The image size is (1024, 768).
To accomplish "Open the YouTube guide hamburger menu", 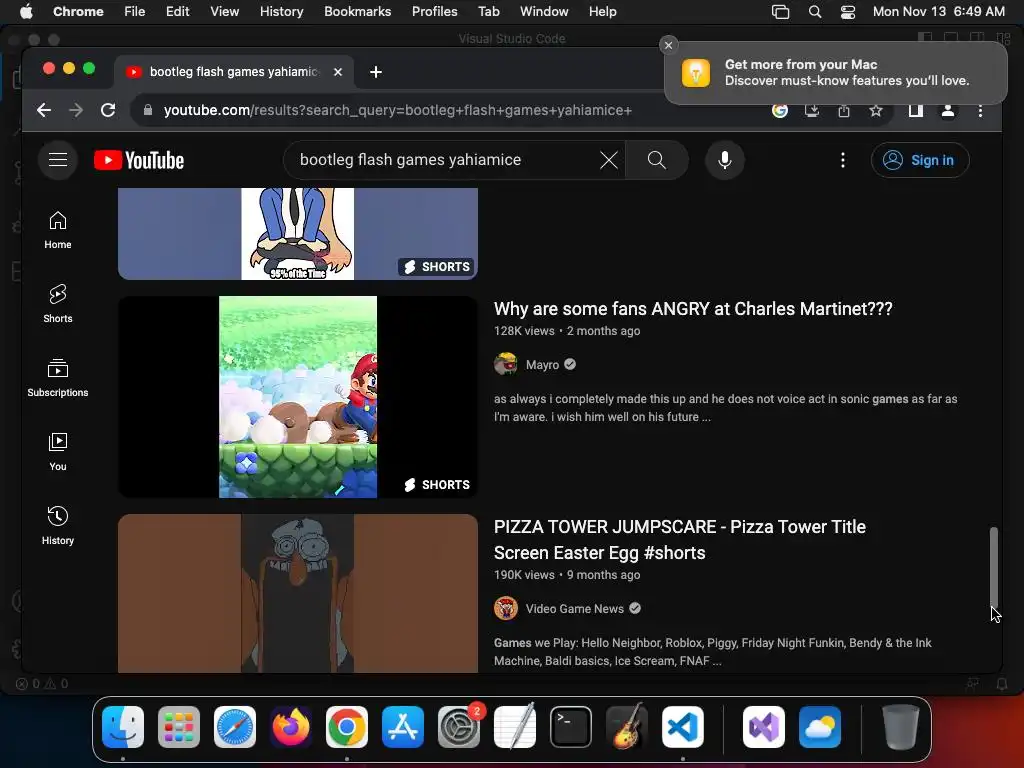I will tap(58, 160).
